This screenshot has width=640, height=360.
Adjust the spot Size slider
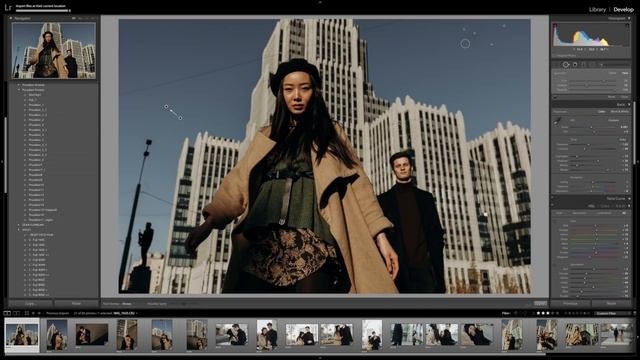(592, 80)
